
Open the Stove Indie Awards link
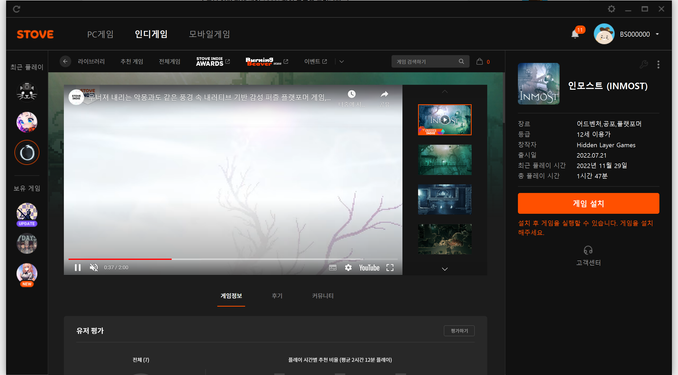(x=213, y=61)
